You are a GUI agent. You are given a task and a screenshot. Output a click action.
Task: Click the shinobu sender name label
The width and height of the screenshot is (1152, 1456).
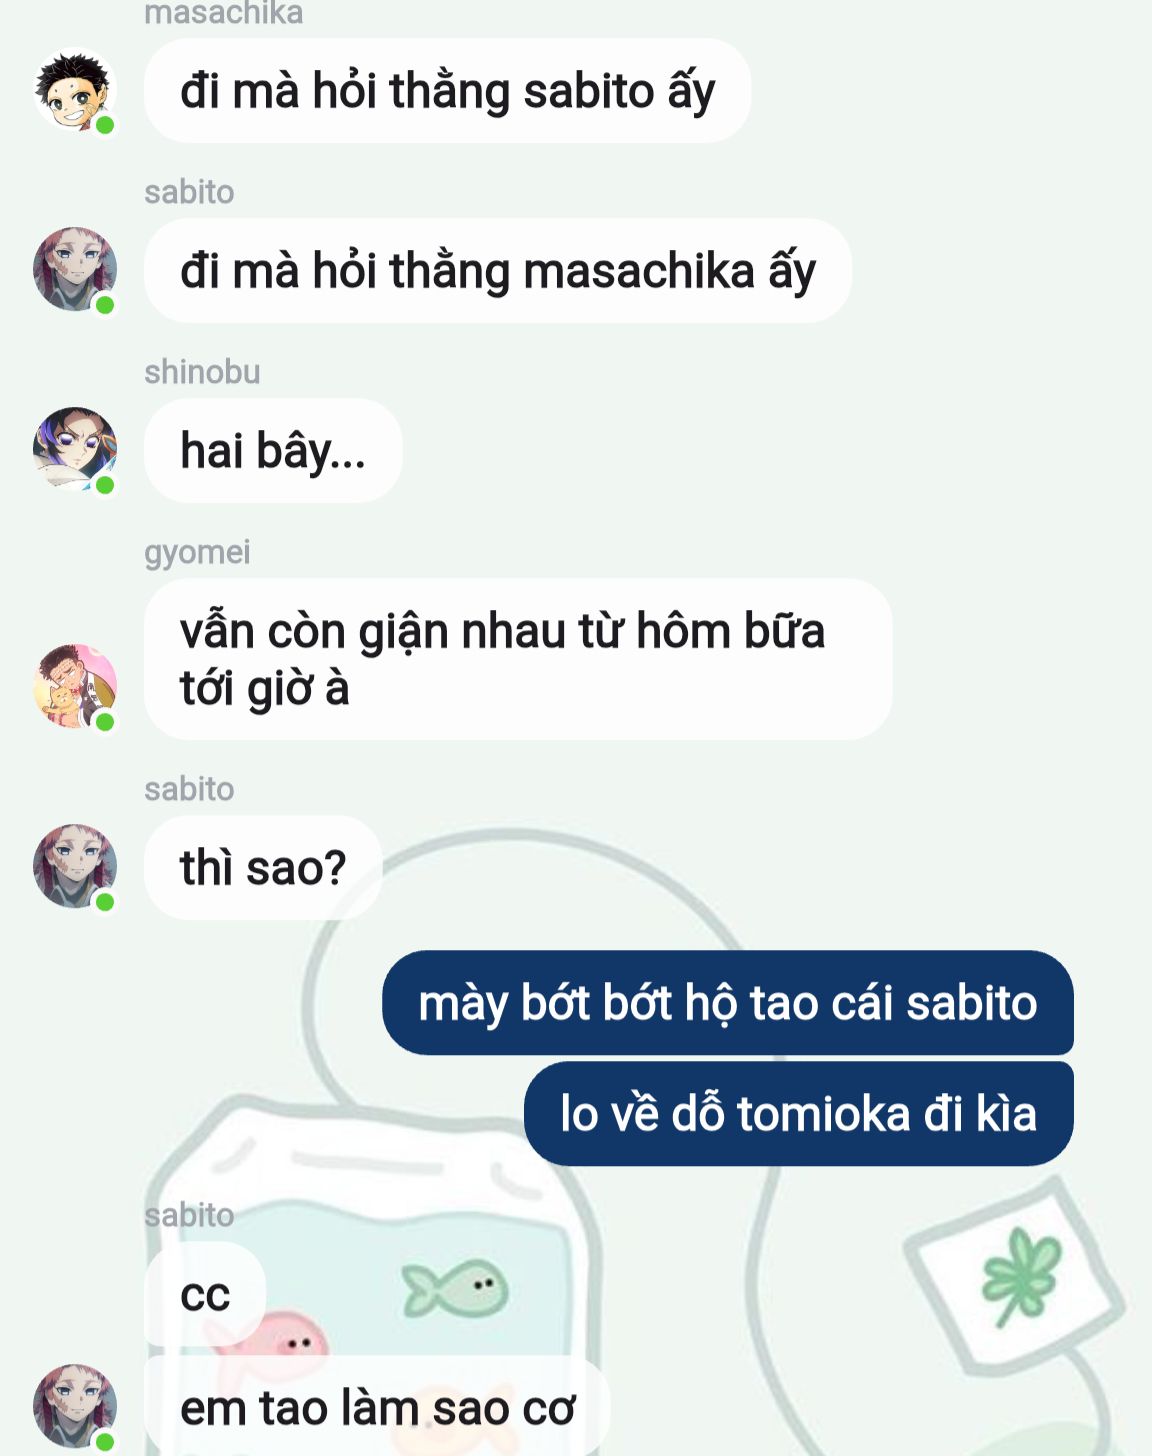[x=202, y=372]
